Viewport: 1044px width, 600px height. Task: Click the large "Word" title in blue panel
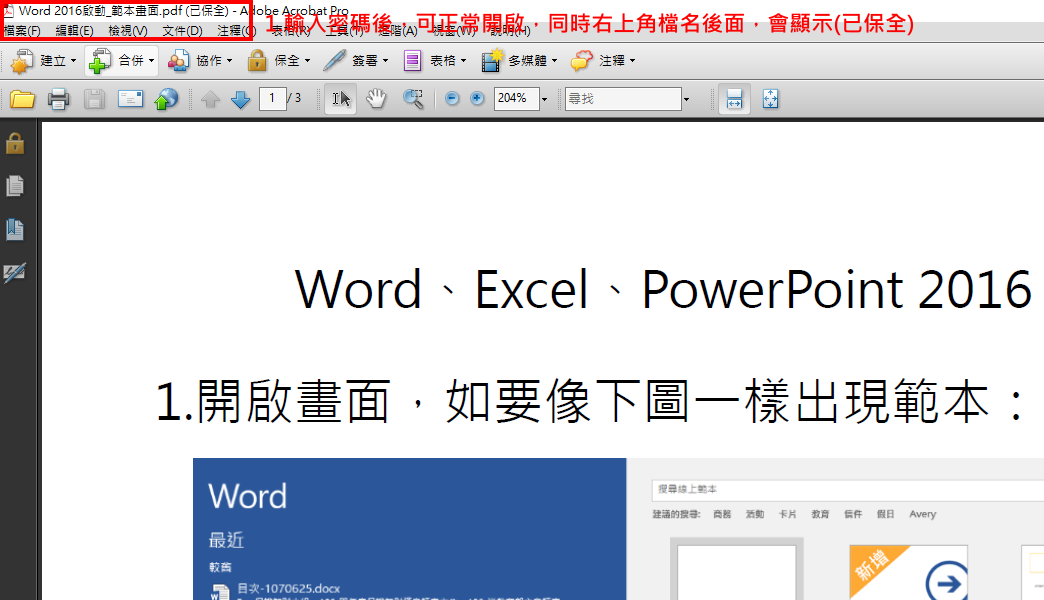pos(248,496)
